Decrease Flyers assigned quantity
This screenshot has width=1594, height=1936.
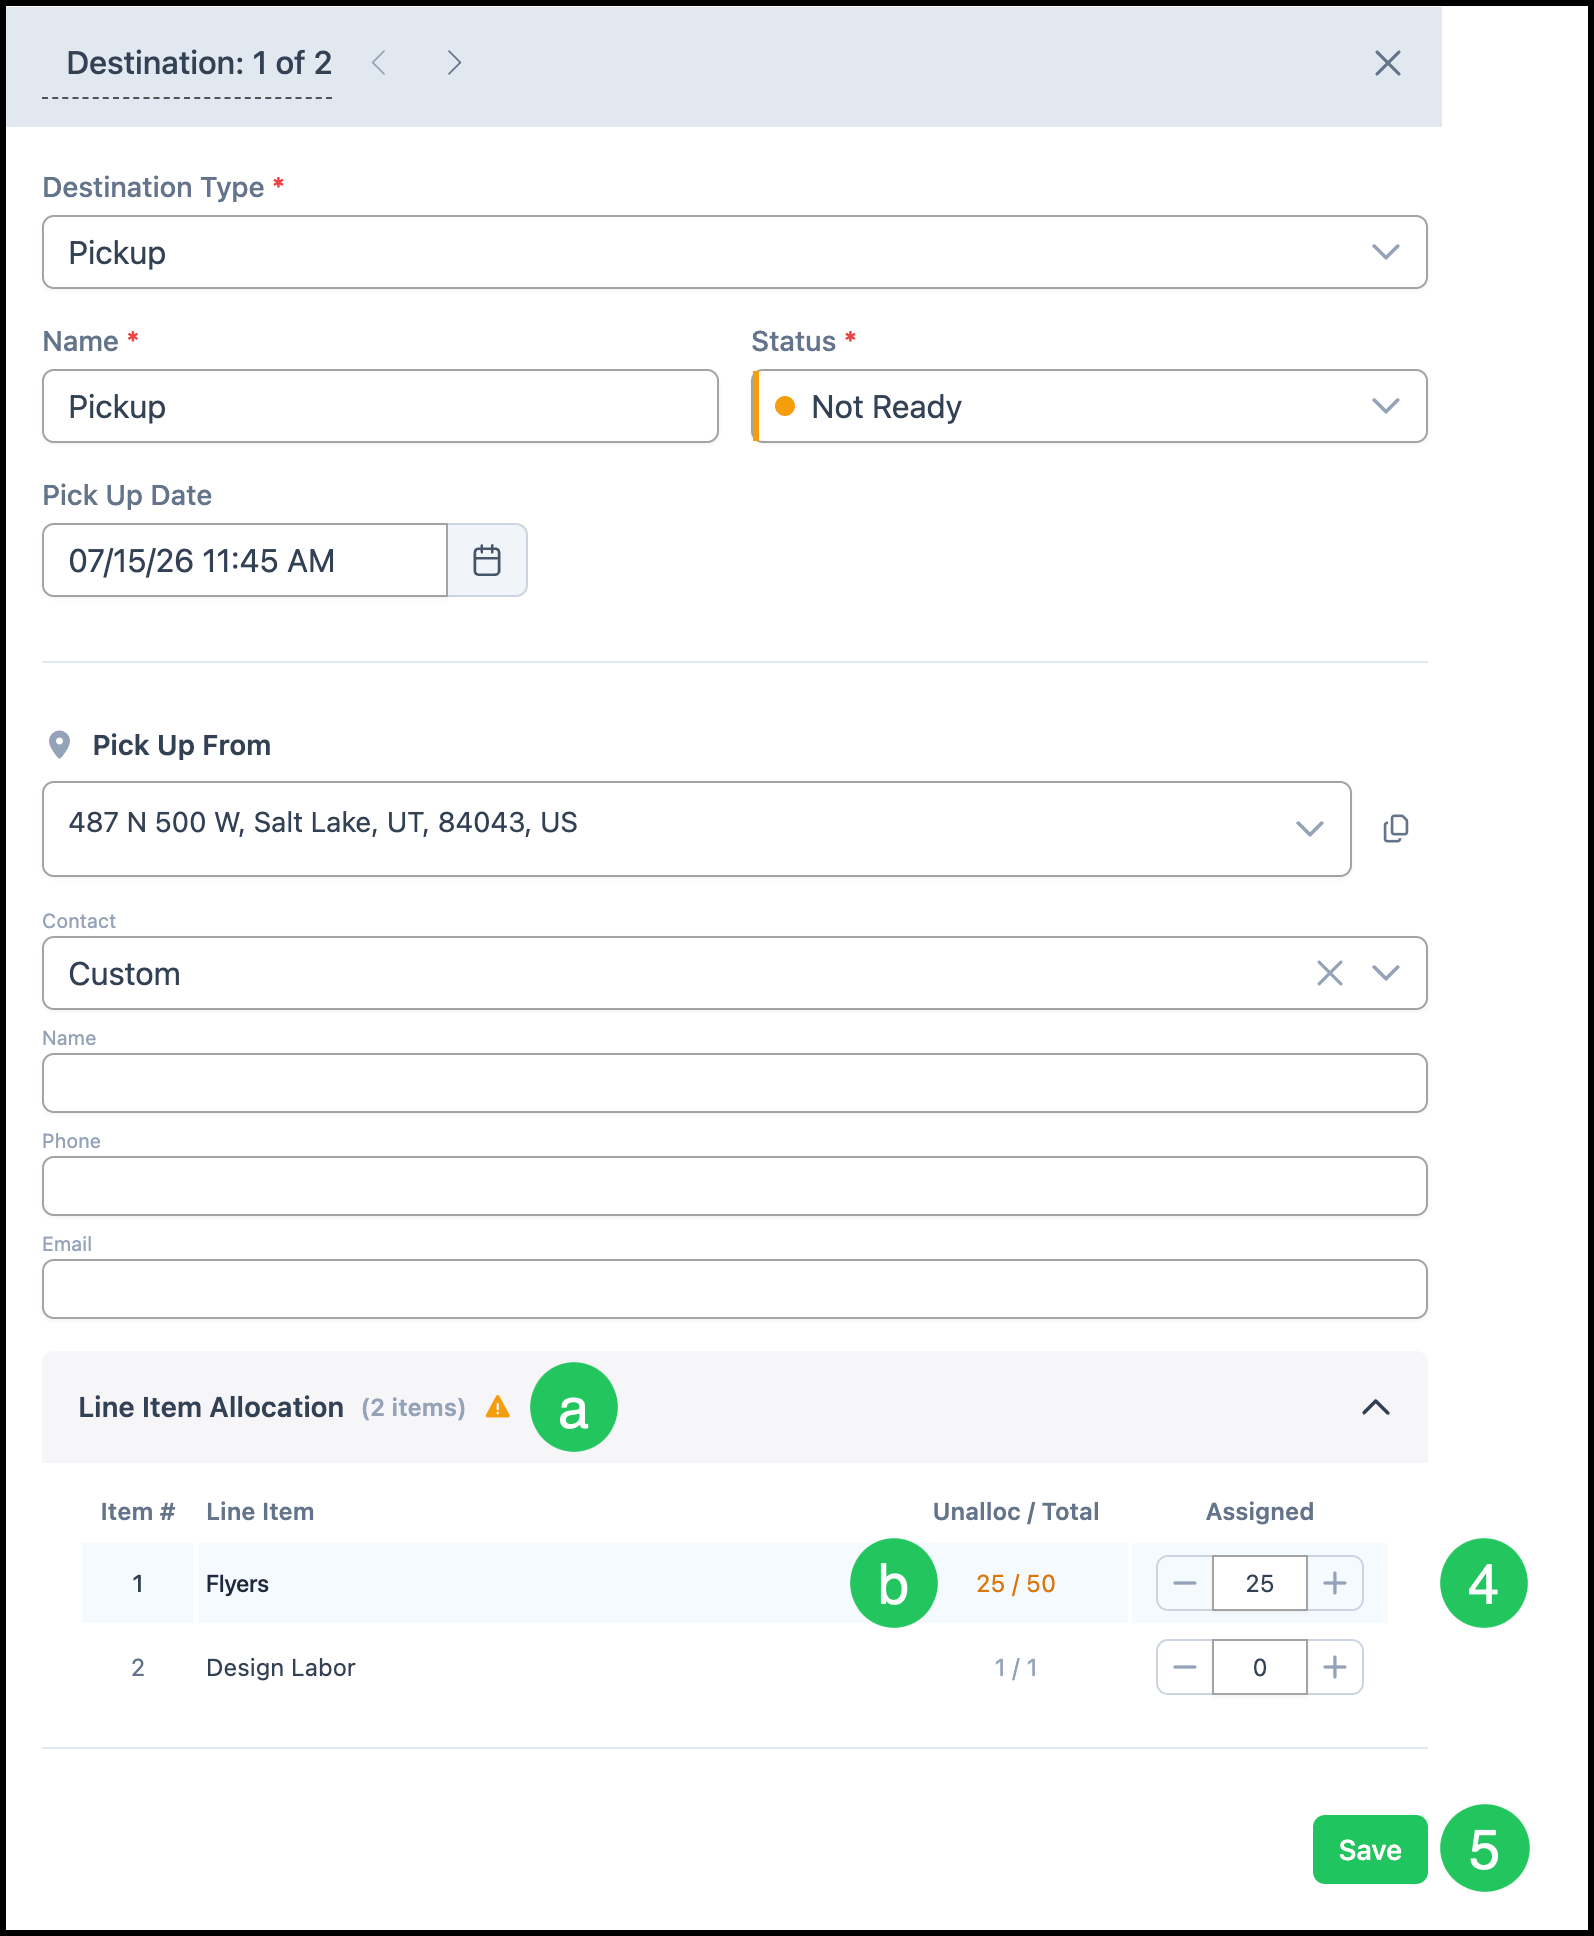(1185, 1583)
